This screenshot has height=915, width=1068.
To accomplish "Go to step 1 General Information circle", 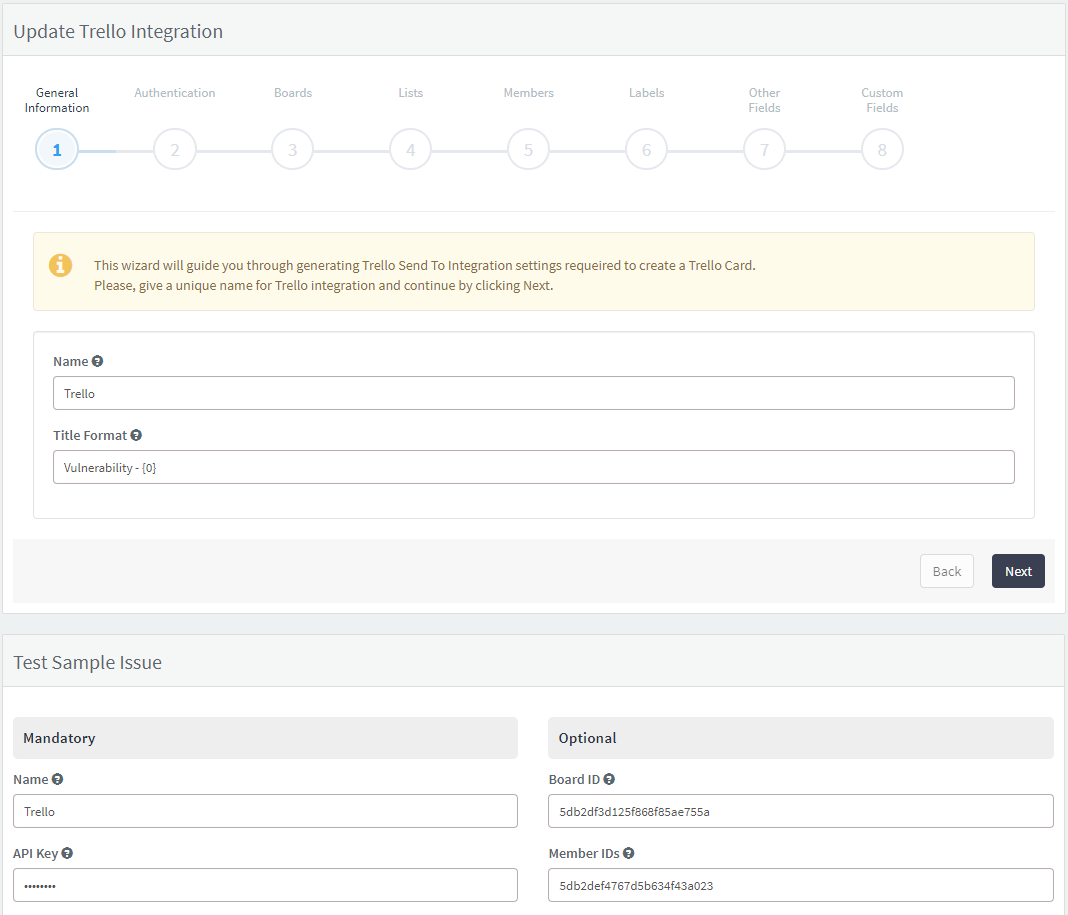I will [57, 149].
